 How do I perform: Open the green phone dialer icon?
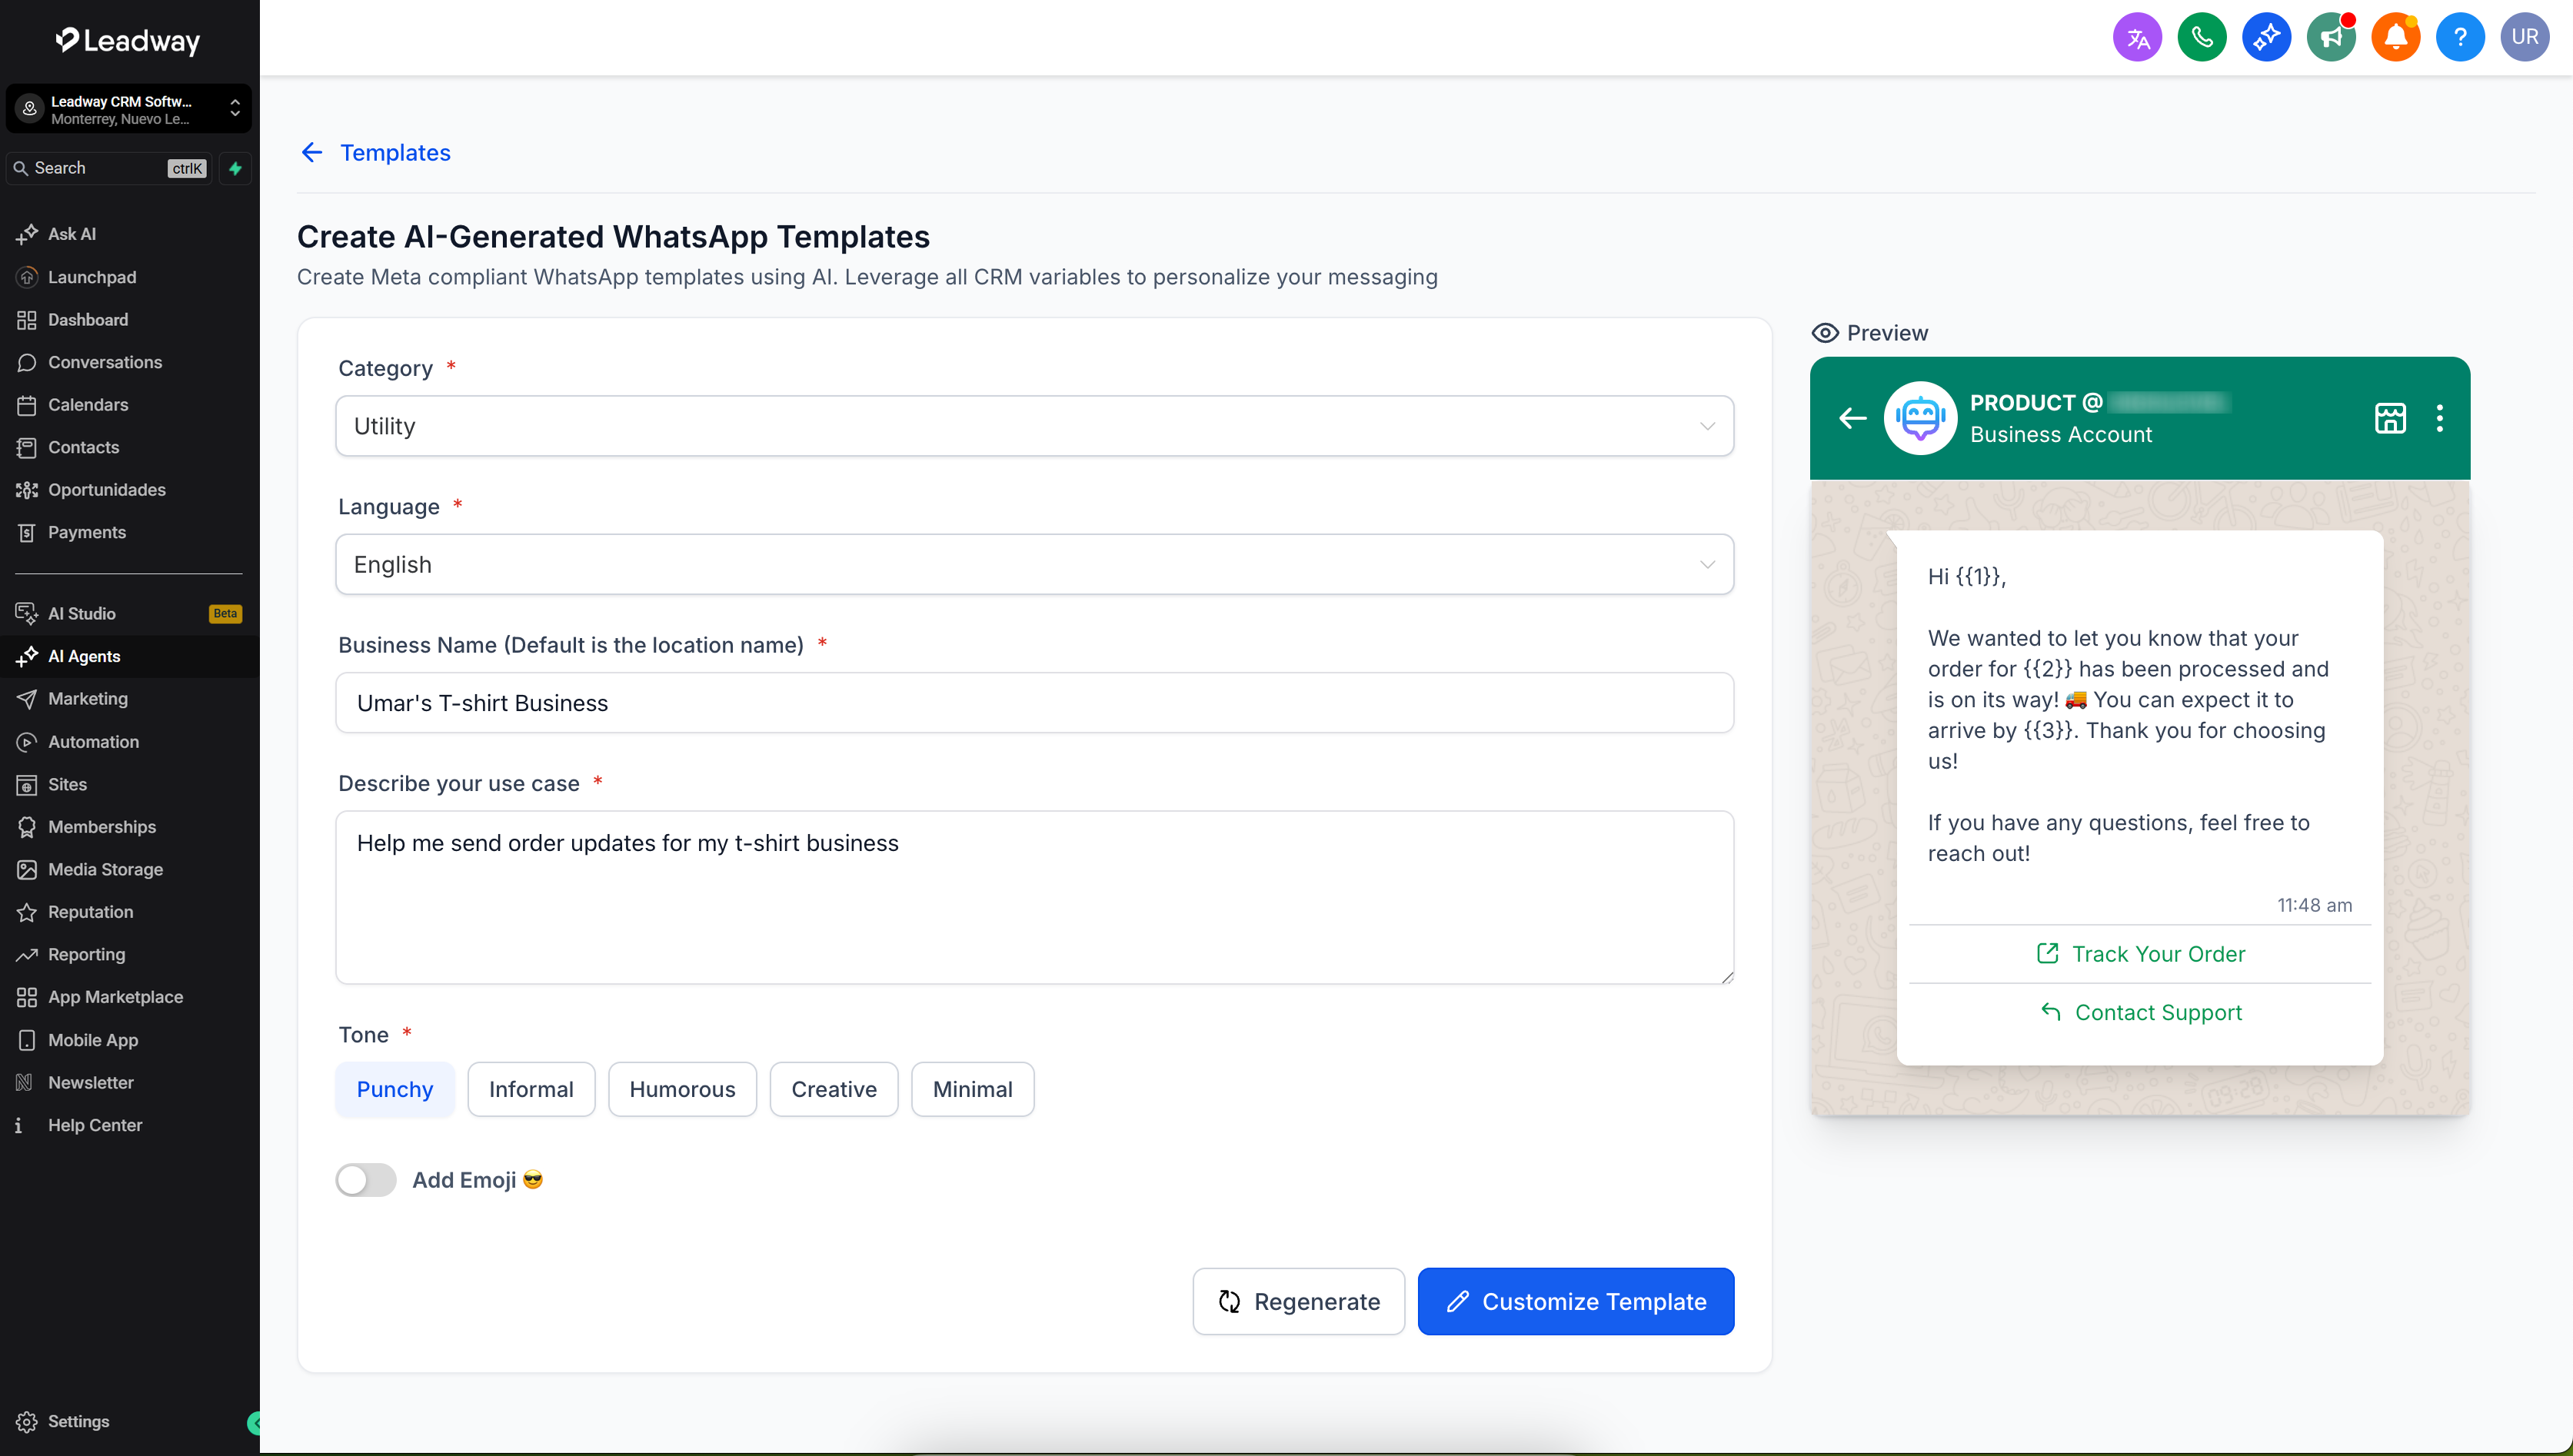(2201, 38)
